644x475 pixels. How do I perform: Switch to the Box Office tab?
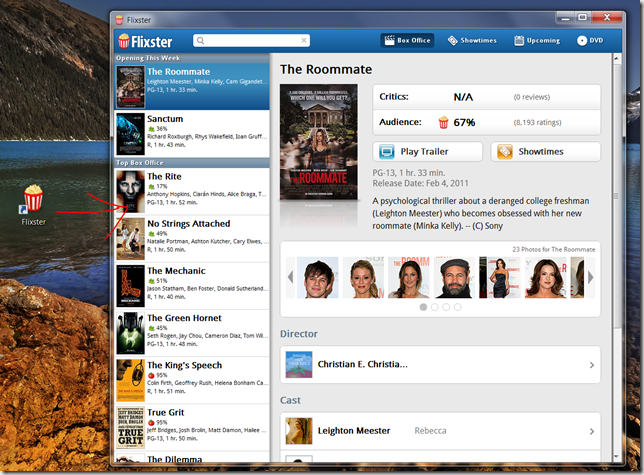coord(407,40)
